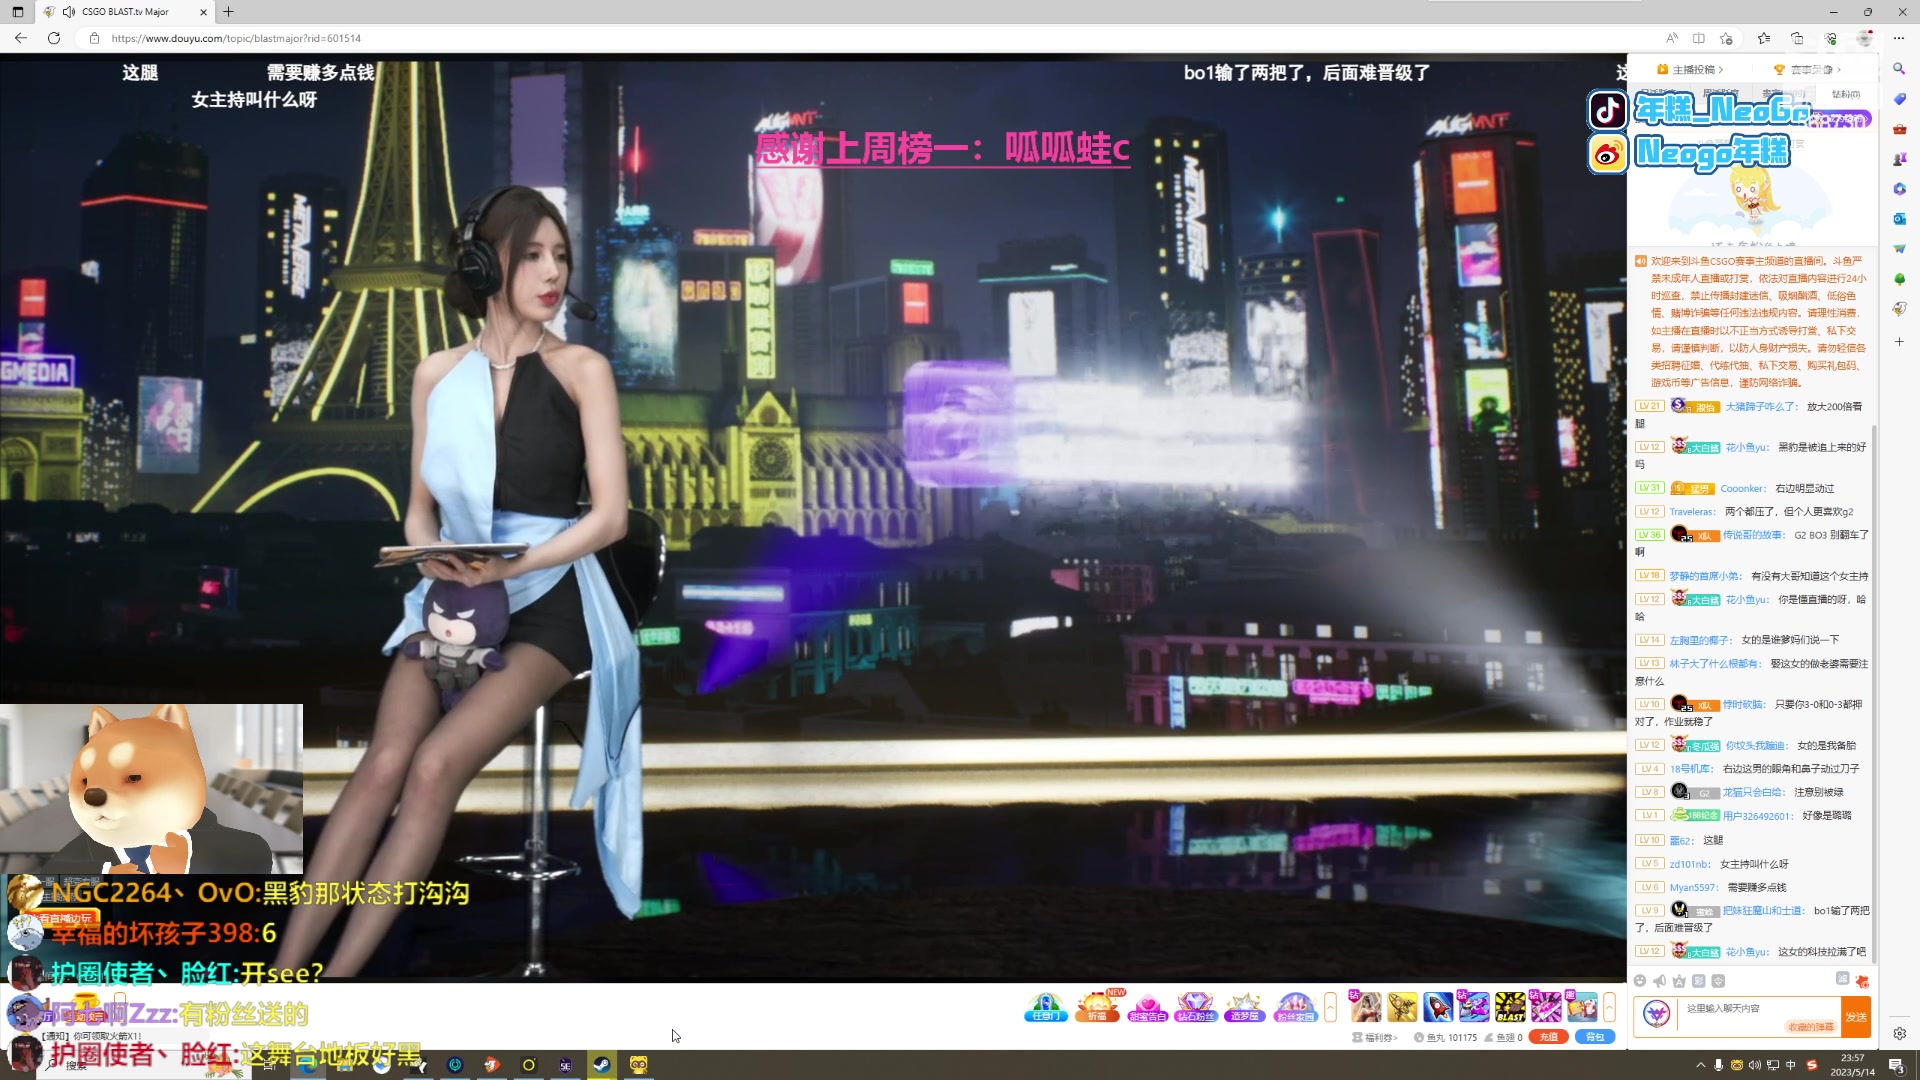Open the Microsoft 365 sidebar icon
The image size is (1920, 1080).
[x=1899, y=189]
